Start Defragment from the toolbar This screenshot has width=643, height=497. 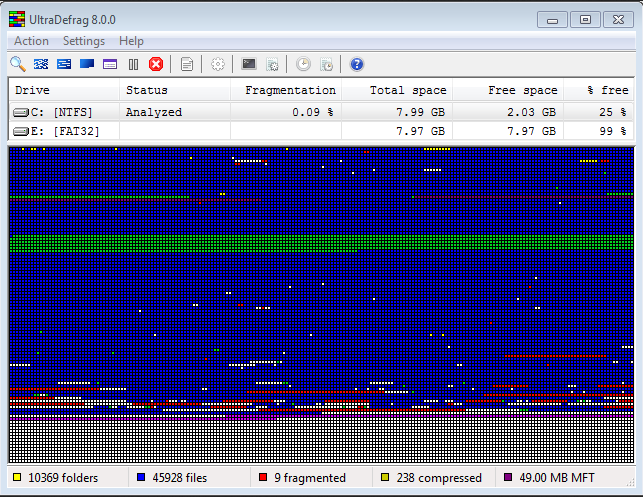pyautogui.click(x=41, y=64)
